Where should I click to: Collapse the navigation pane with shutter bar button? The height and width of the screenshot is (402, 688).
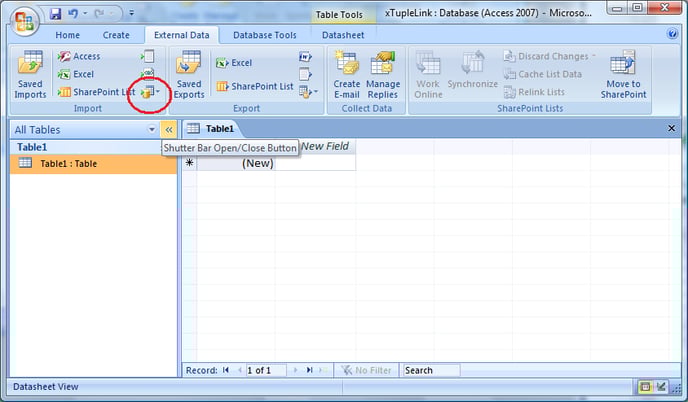pos(168,129)
